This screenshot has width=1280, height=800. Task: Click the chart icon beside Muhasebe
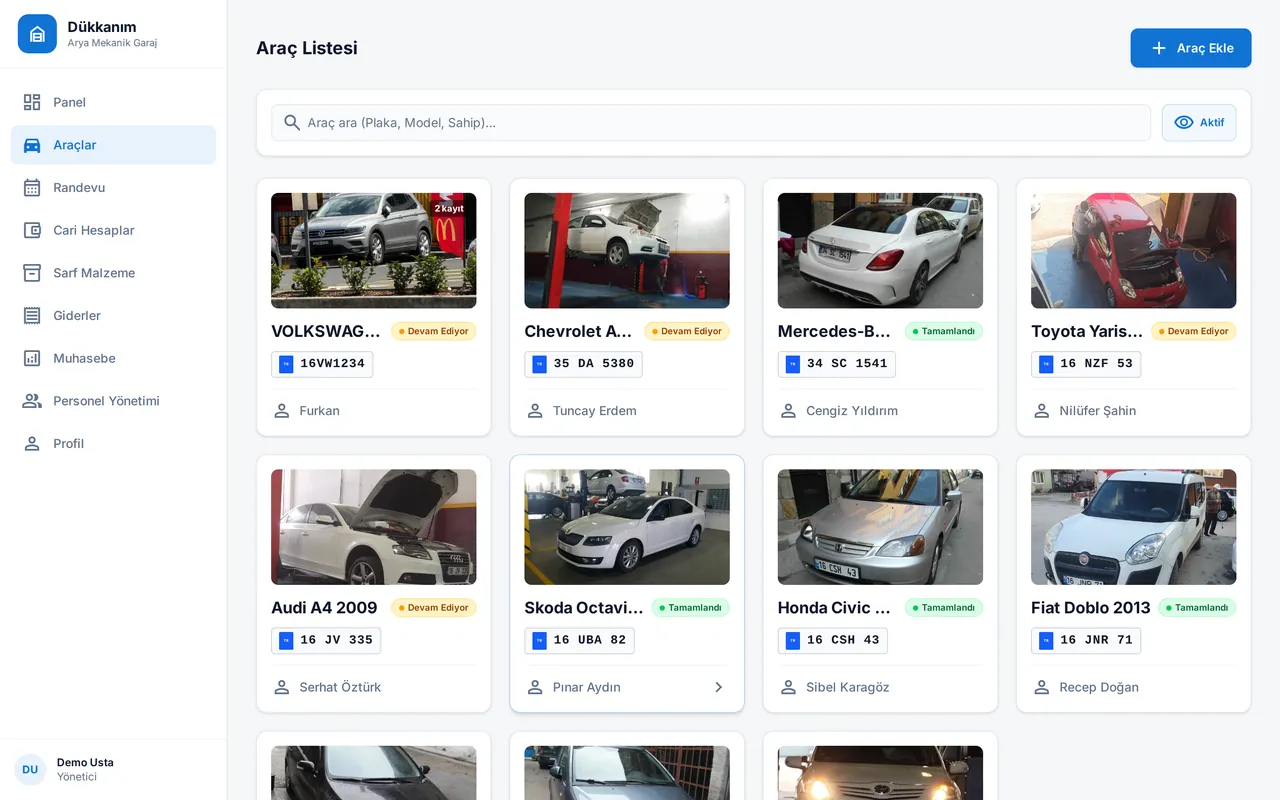[32, 358]
